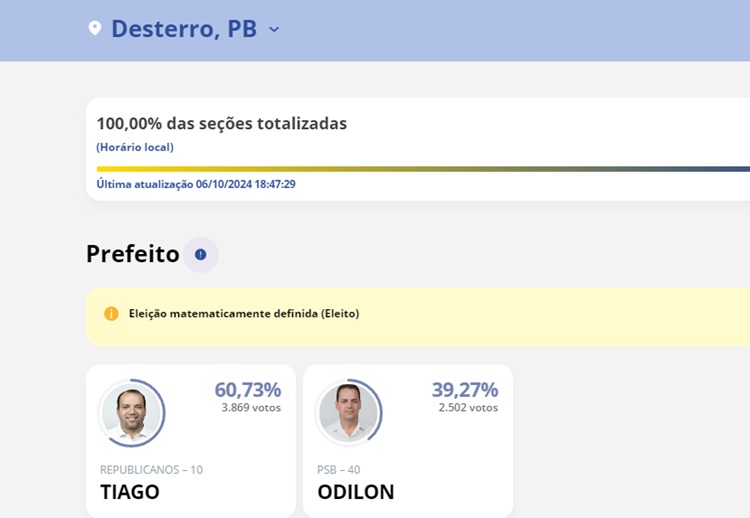Screen dimensions: 750x518
Task: Select the Desterro, PB city title
Action: pyautogui.click(x=184, y=28)
